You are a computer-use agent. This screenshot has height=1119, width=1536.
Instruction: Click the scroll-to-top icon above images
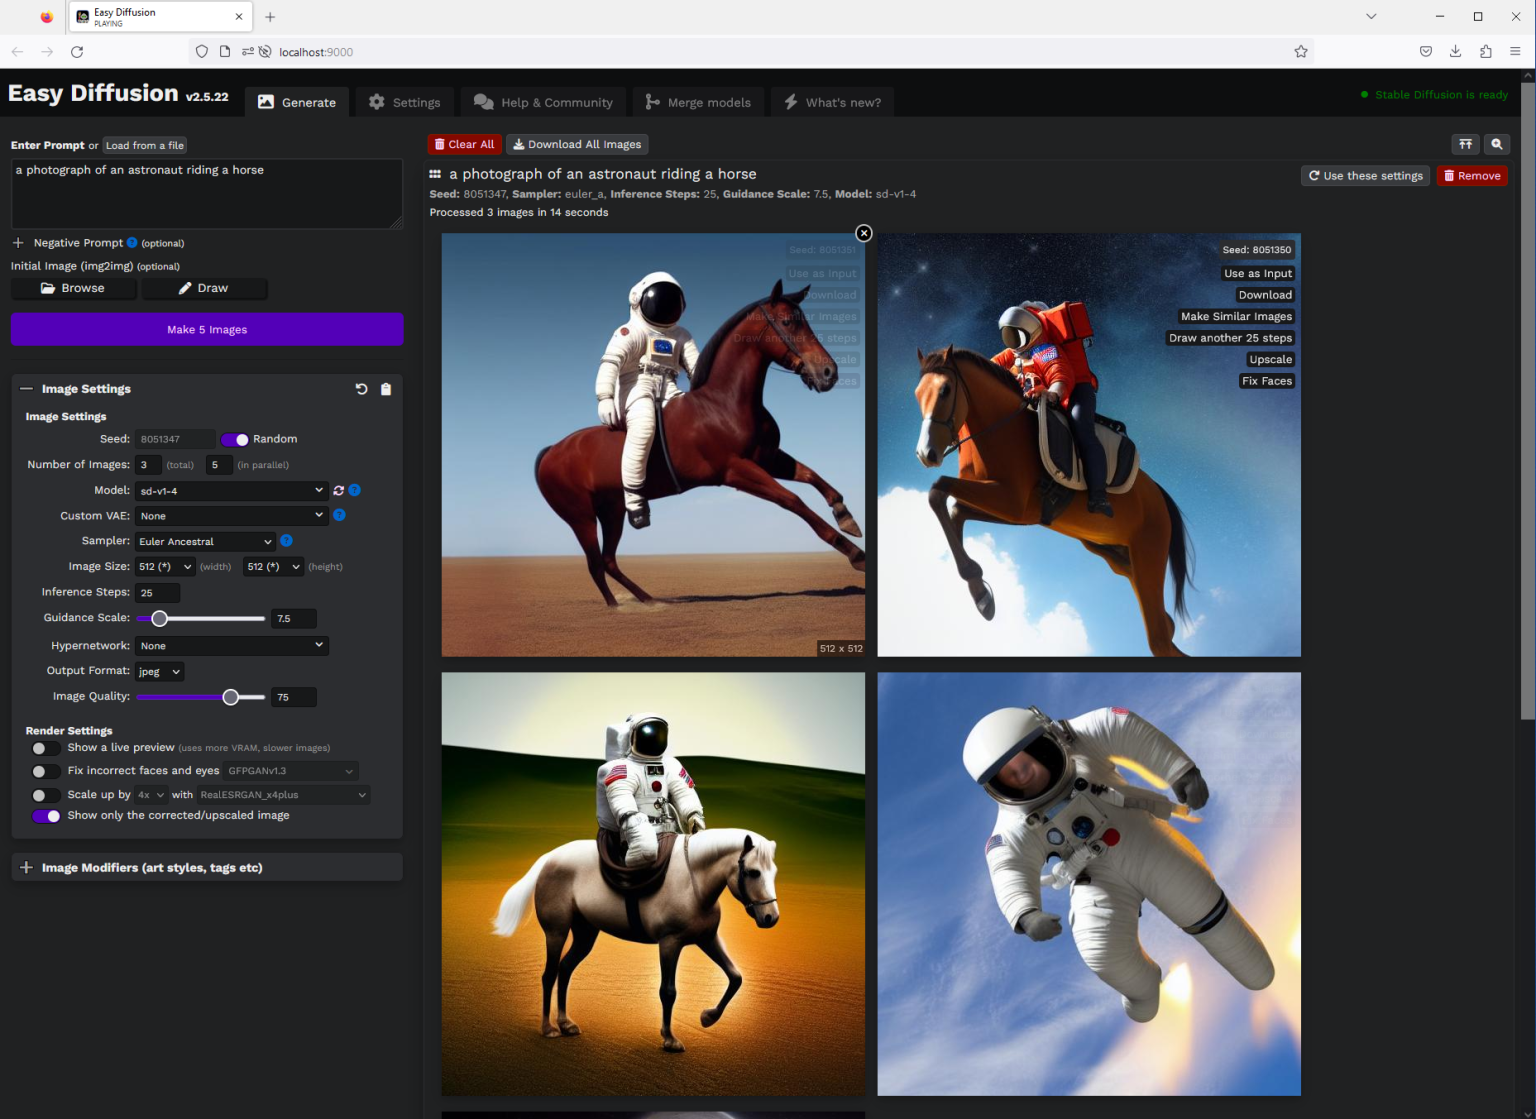(x=1465, y=144)
